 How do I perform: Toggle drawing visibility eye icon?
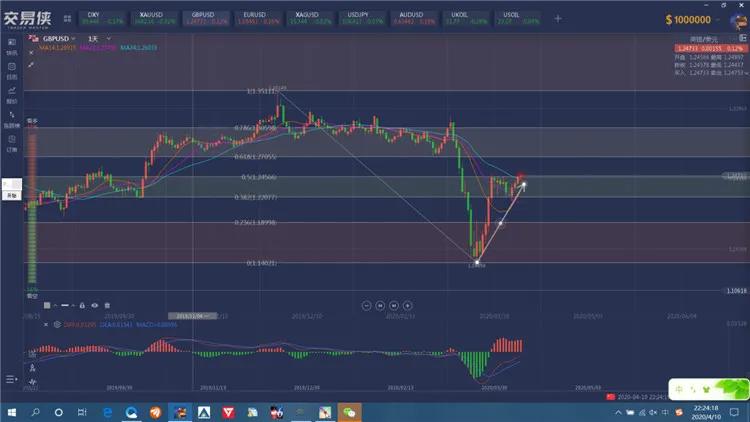pos(95,305)
